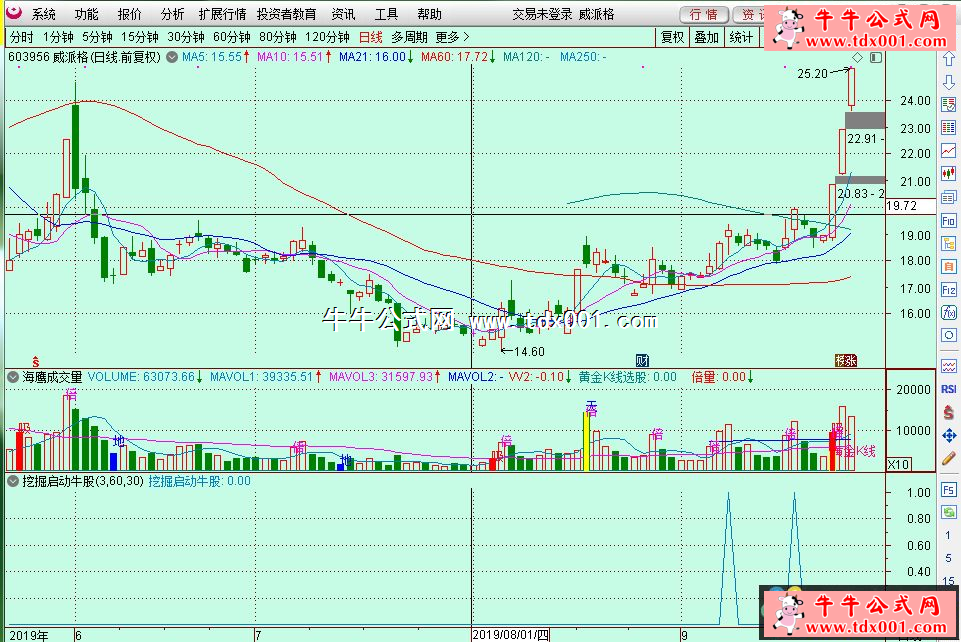Click the F10 icon in sidebar

tap(948, 221)
